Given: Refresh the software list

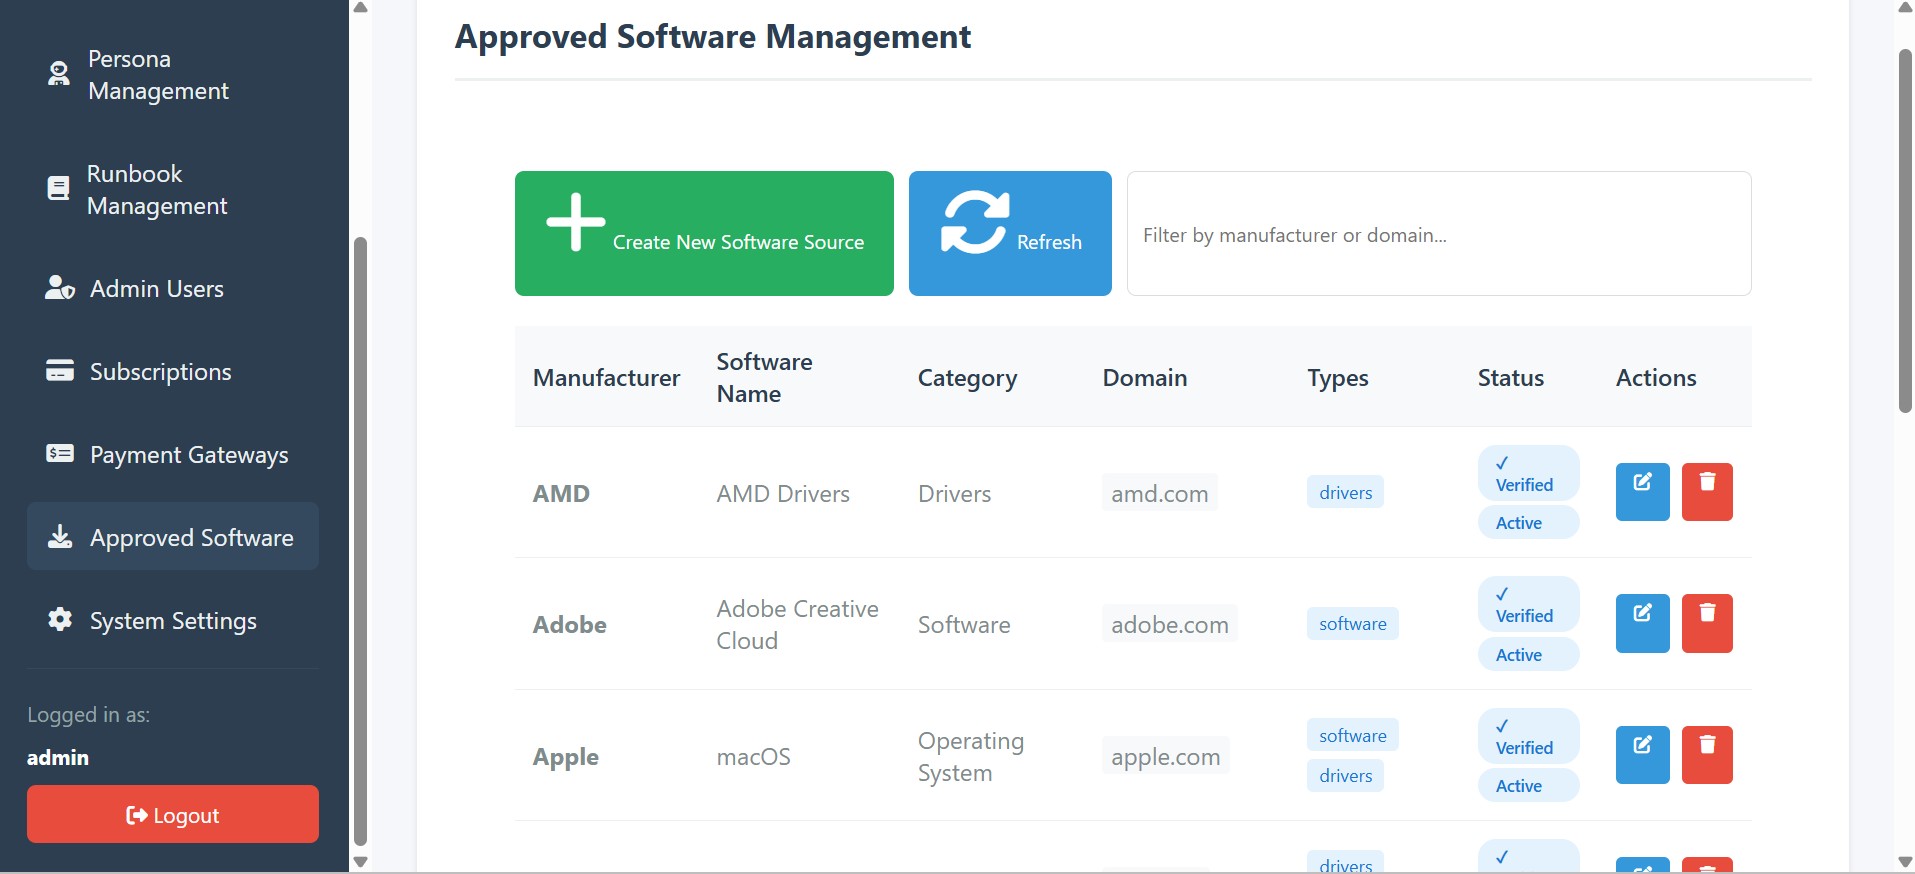Looking at the screenshot, I should tap(1010, 233).
